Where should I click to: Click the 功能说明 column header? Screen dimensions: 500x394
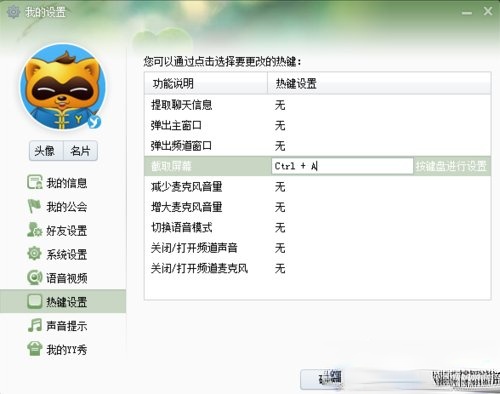(206, 83)
